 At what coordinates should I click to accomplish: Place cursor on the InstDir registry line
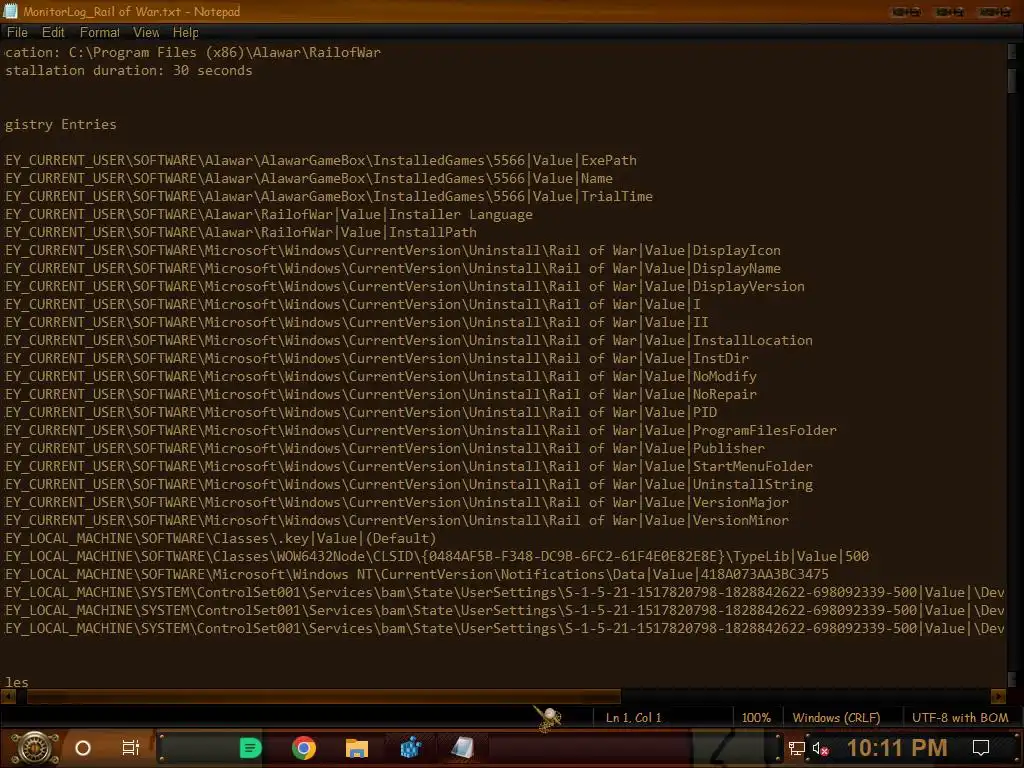point(377,359)
